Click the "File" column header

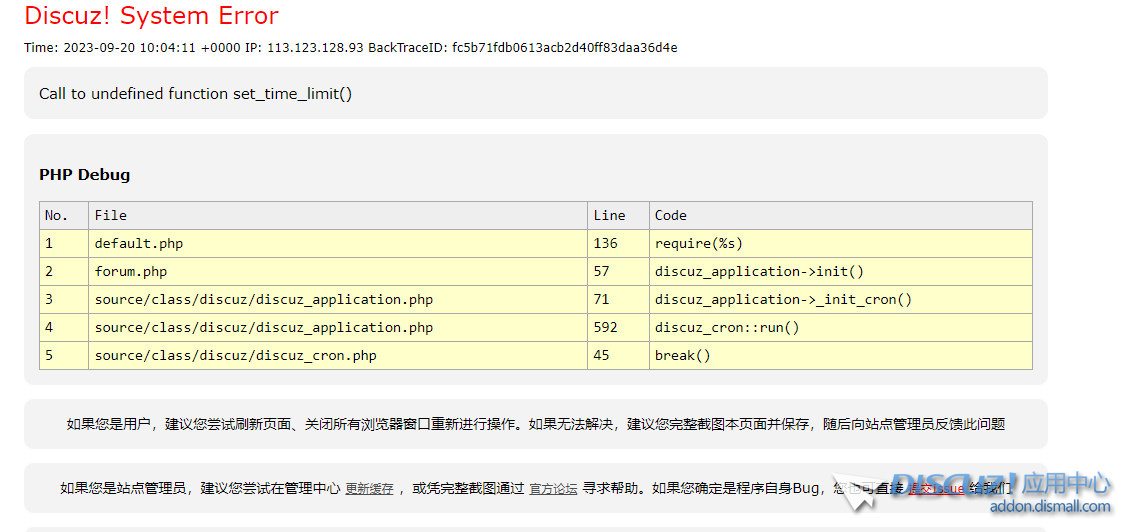(338, 215)
